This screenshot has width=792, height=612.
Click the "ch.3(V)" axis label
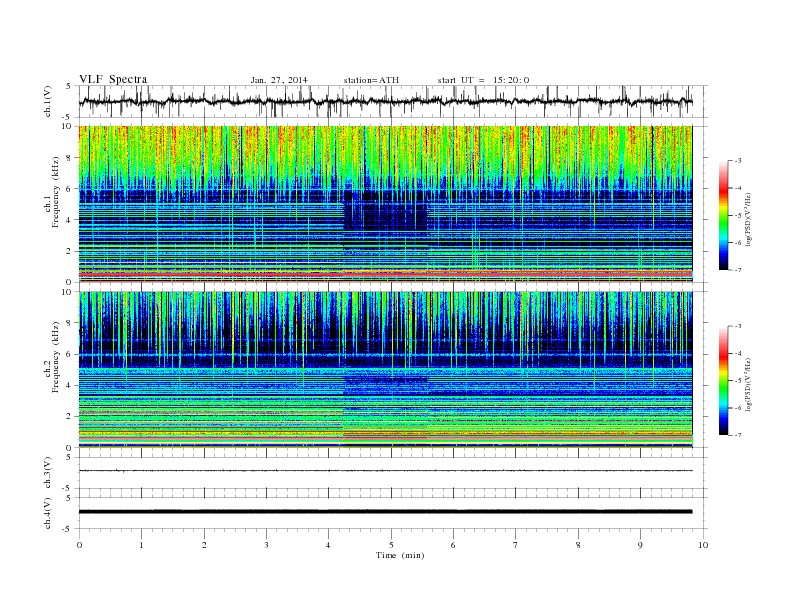point(48,473)
